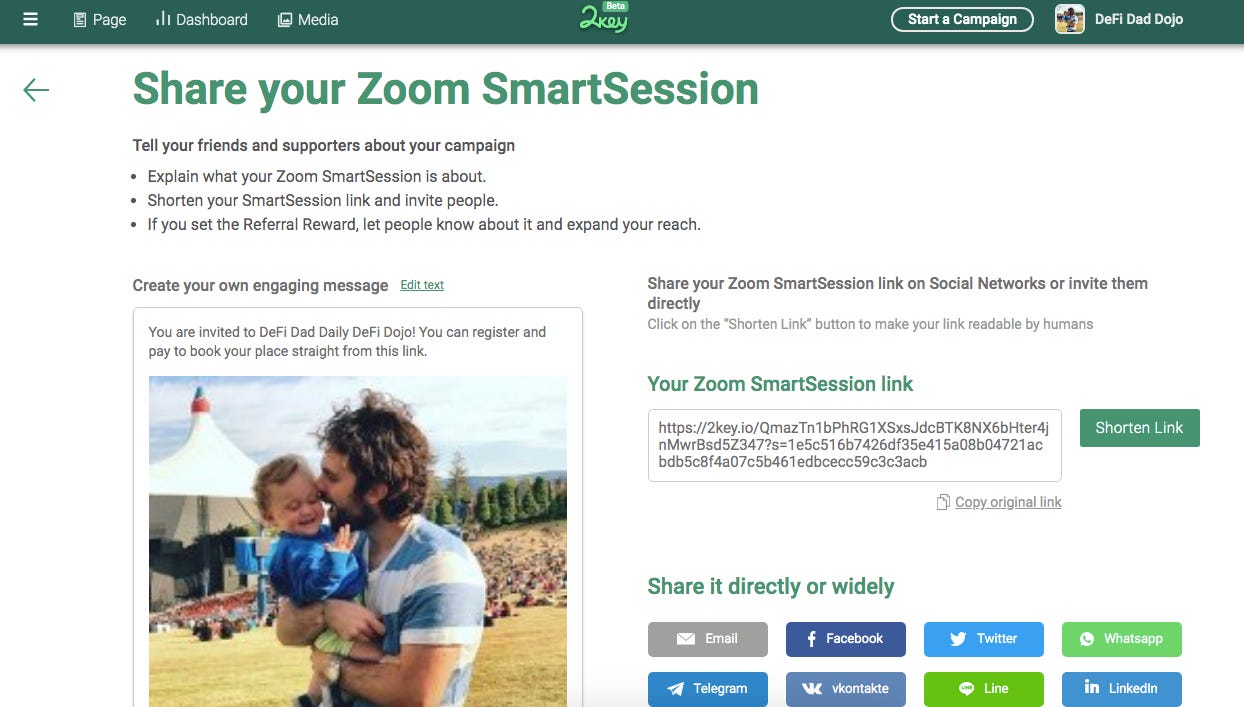Screen dimensions: 1244x707
Task: Share via Whatsapp
Action: click(x=1121, y=639)
